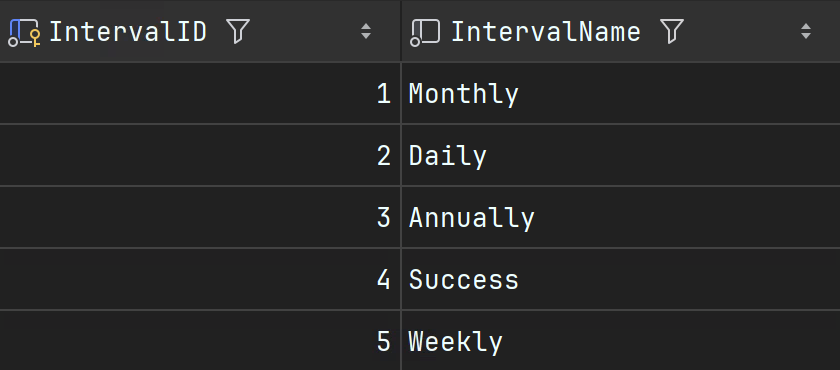This screenshot has width=840, height=370.
Task: Click empty space right of Weekly text
Action: coord(670,341)
